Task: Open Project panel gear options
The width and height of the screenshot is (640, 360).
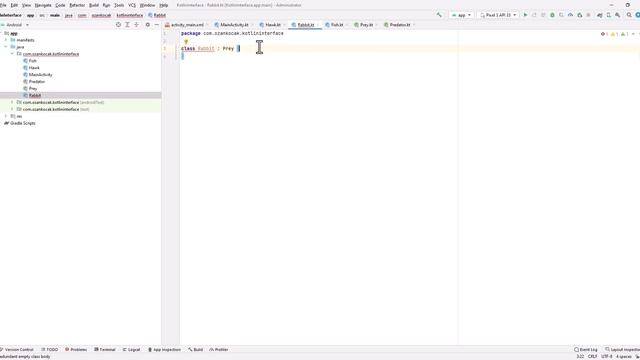Action: click(x=148, y=25)
